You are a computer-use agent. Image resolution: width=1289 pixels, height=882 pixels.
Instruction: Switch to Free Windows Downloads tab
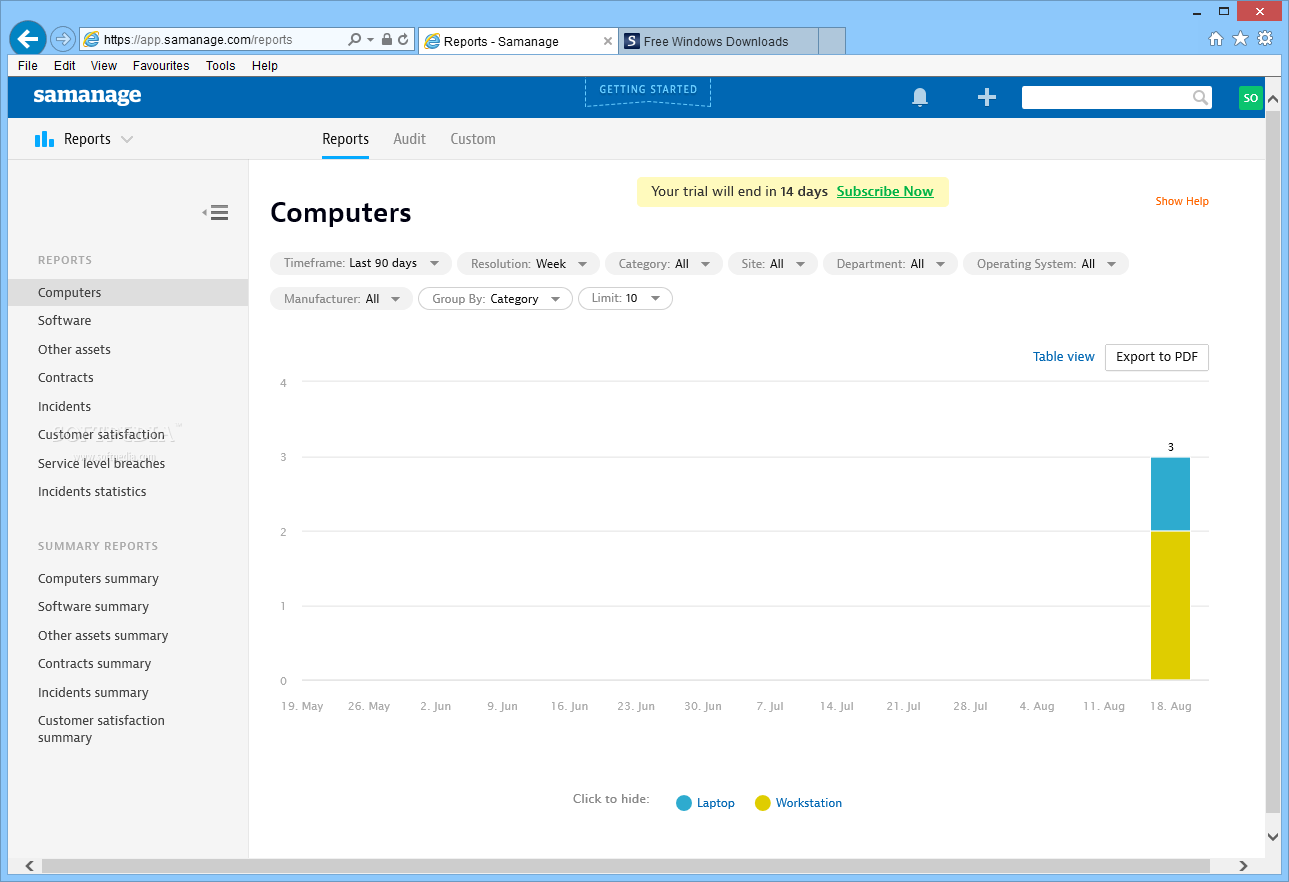click(x=718, y=41)
